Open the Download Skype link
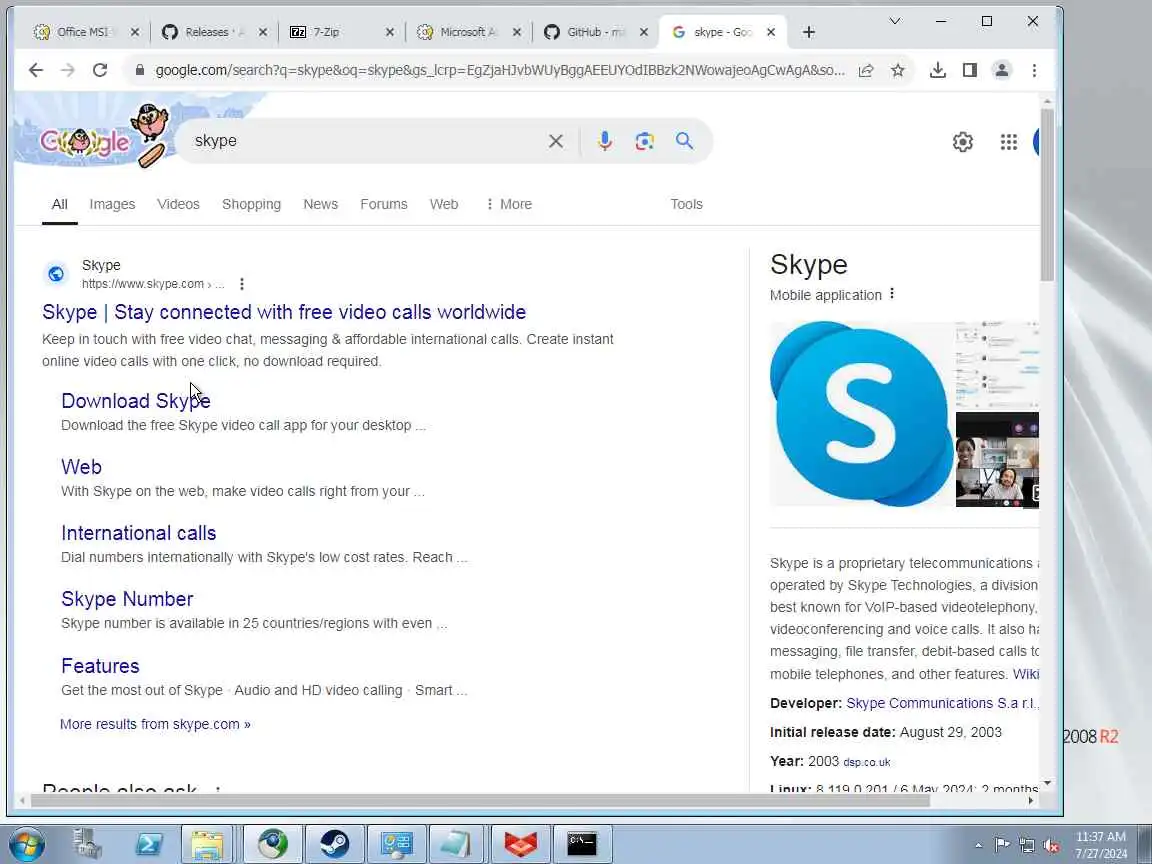Viewport: 1152px width, 864px height. 136,401
